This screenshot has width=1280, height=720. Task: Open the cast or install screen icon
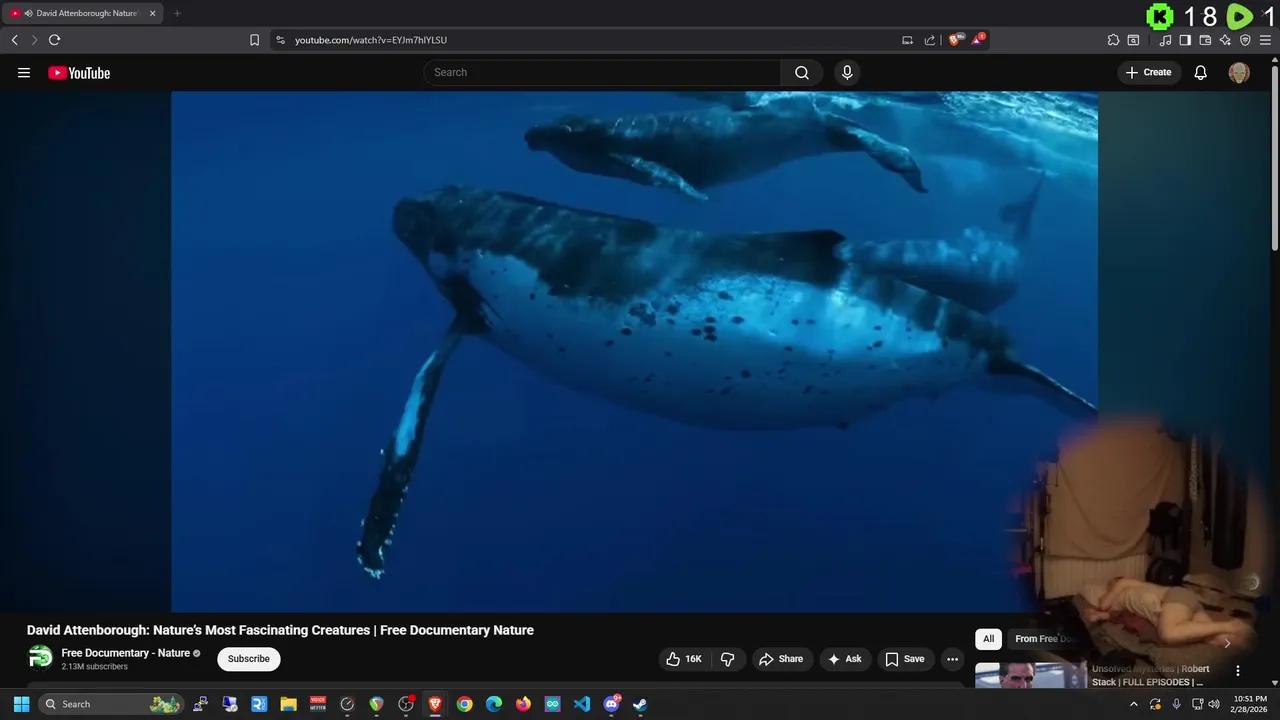(x=907, y=40)
